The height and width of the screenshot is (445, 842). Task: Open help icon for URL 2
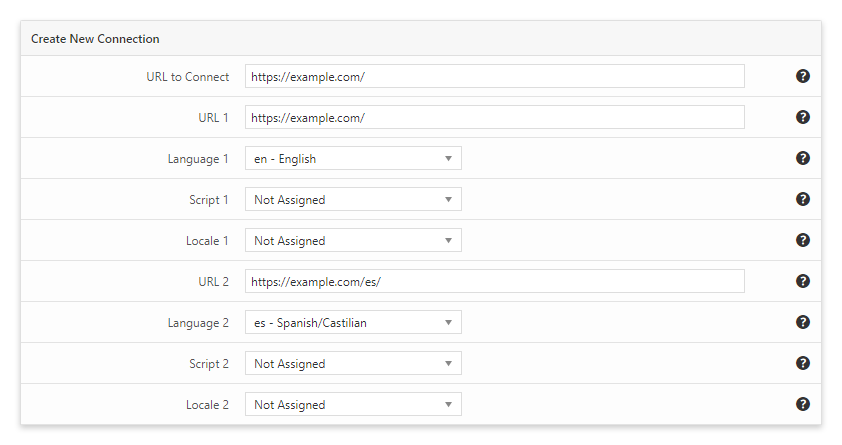[x=803, y=281]
